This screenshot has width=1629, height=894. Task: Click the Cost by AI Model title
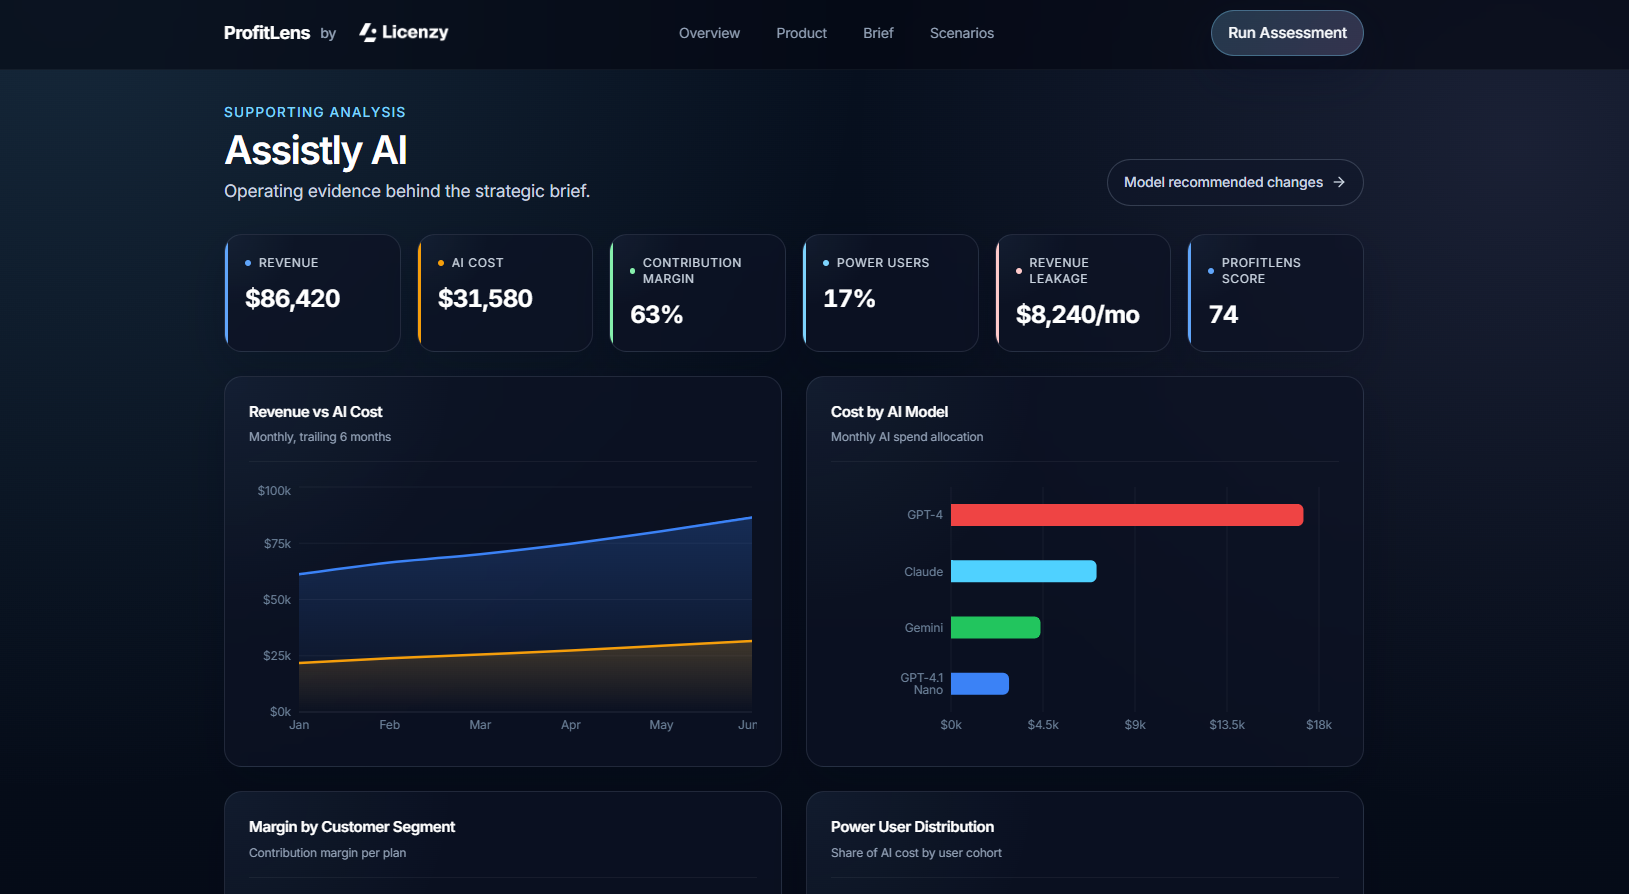[889, 412]
